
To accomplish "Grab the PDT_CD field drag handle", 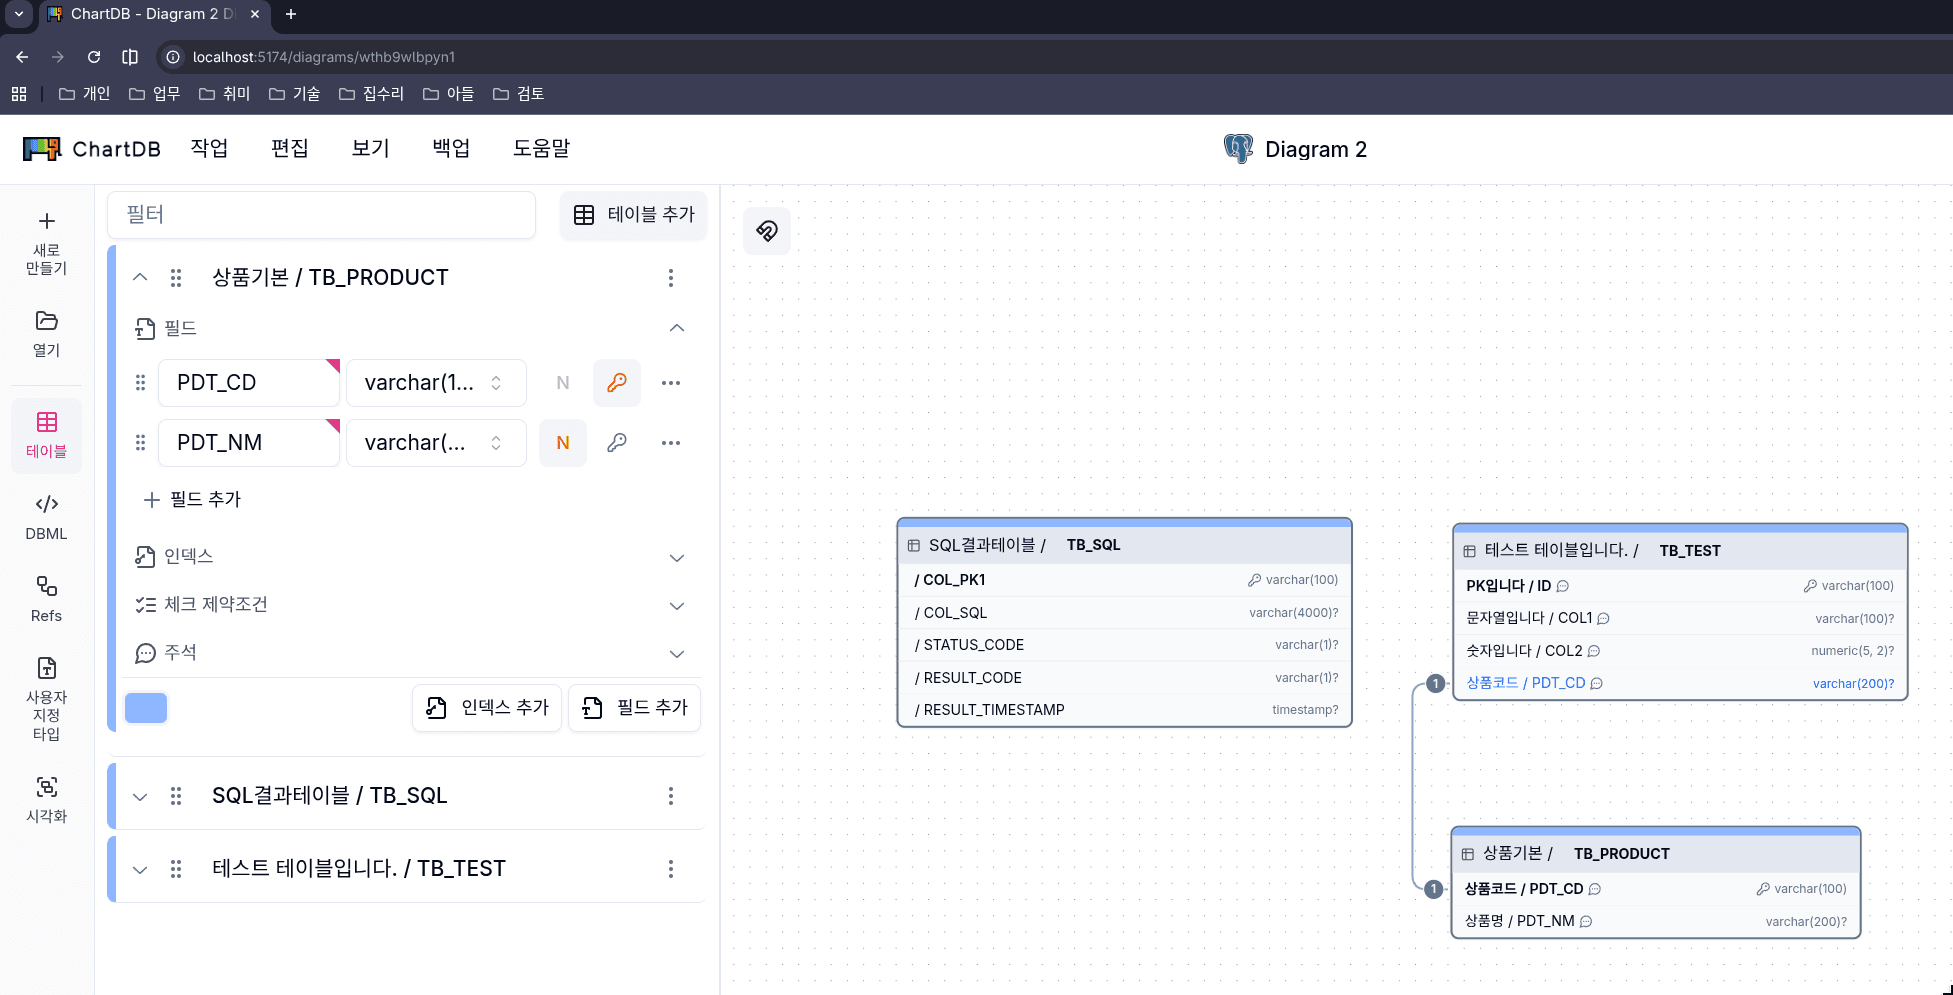I will [x=140, y=383].
